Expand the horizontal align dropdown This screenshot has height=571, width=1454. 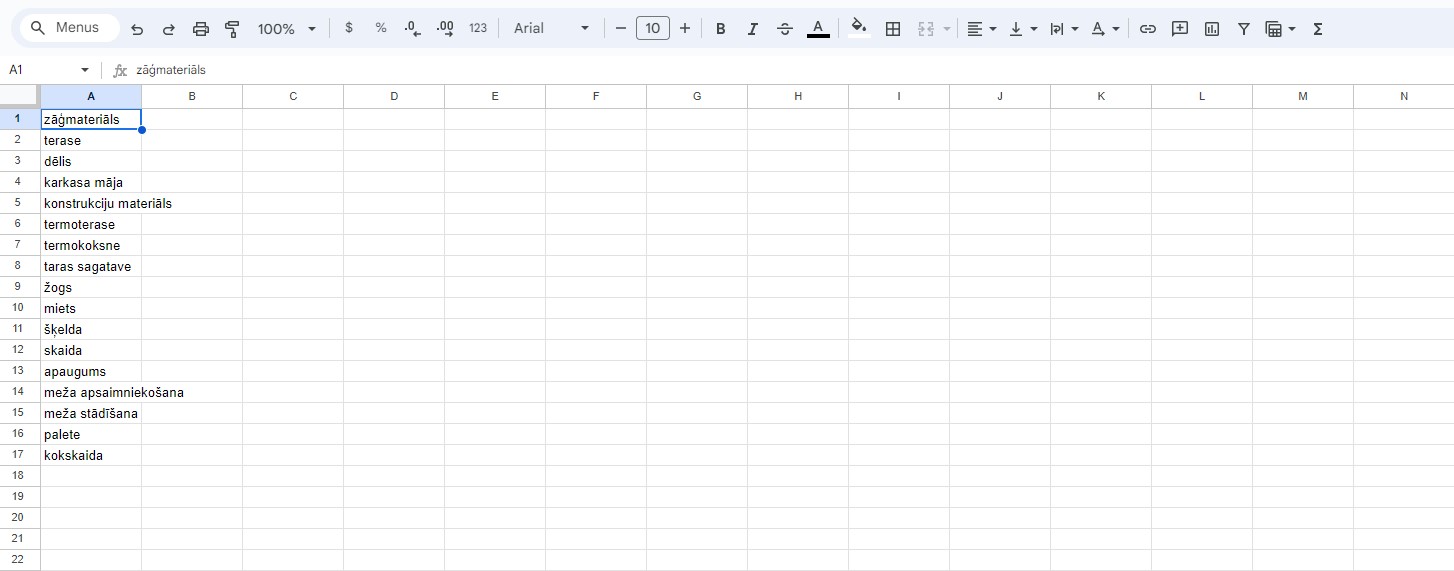coord(981,29)
